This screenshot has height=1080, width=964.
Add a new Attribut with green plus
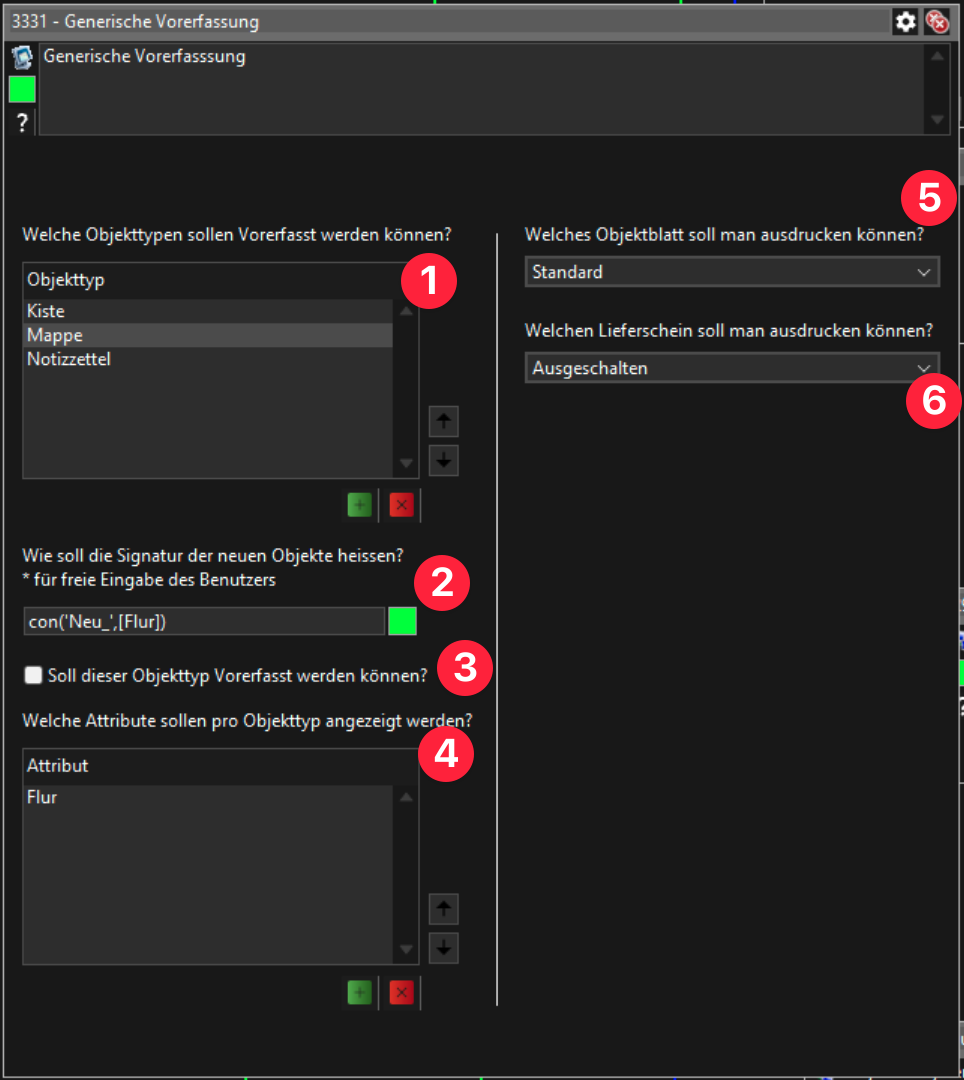tap(359, 992)
